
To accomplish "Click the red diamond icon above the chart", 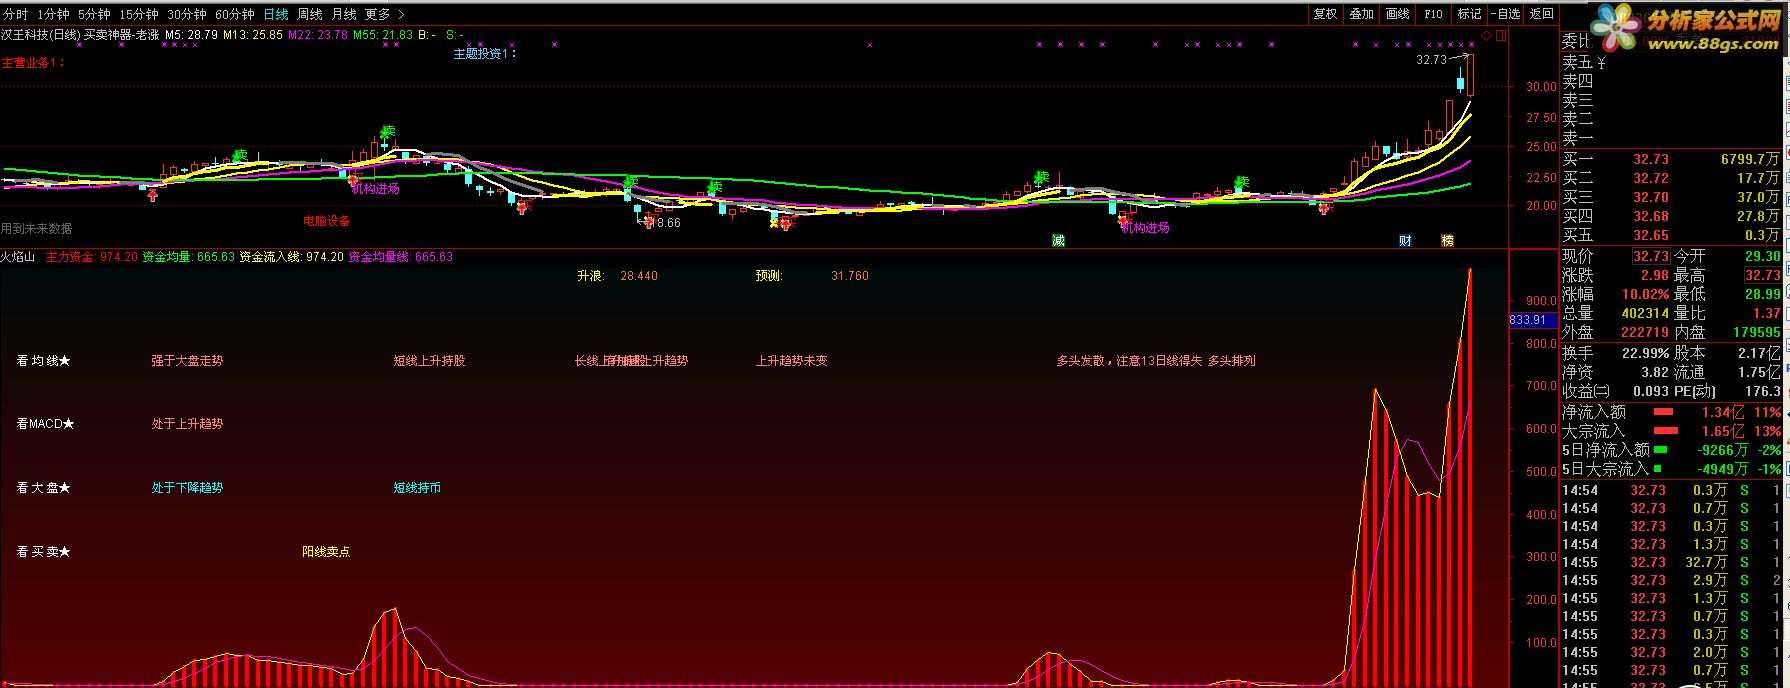I will (1486, 35).
